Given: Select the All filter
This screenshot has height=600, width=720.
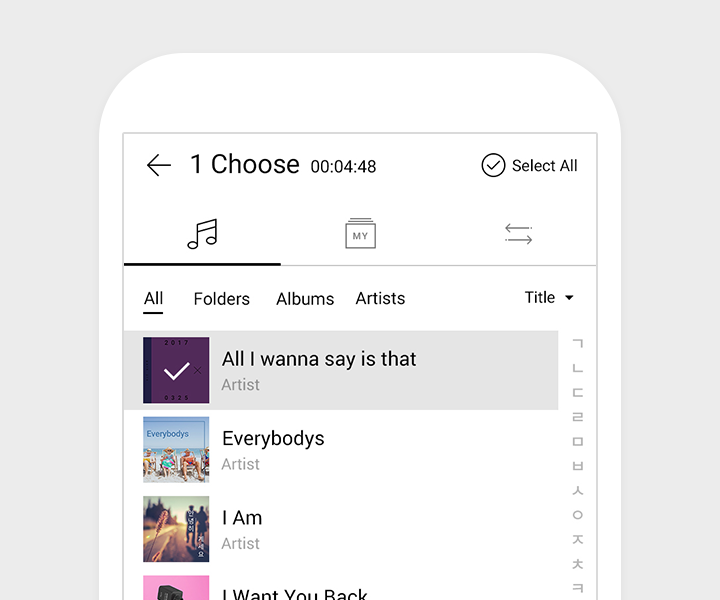Looking at the screenshot, I should (x=153, y=299).
